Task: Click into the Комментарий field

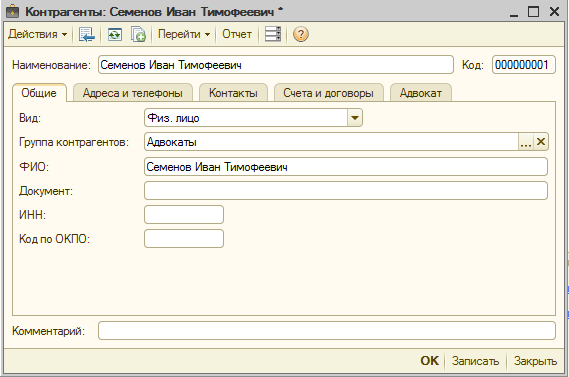Action: point(327,331)
